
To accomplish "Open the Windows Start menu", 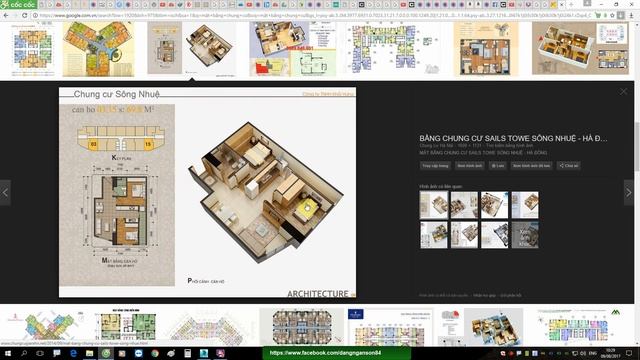I will coord(7,353).
